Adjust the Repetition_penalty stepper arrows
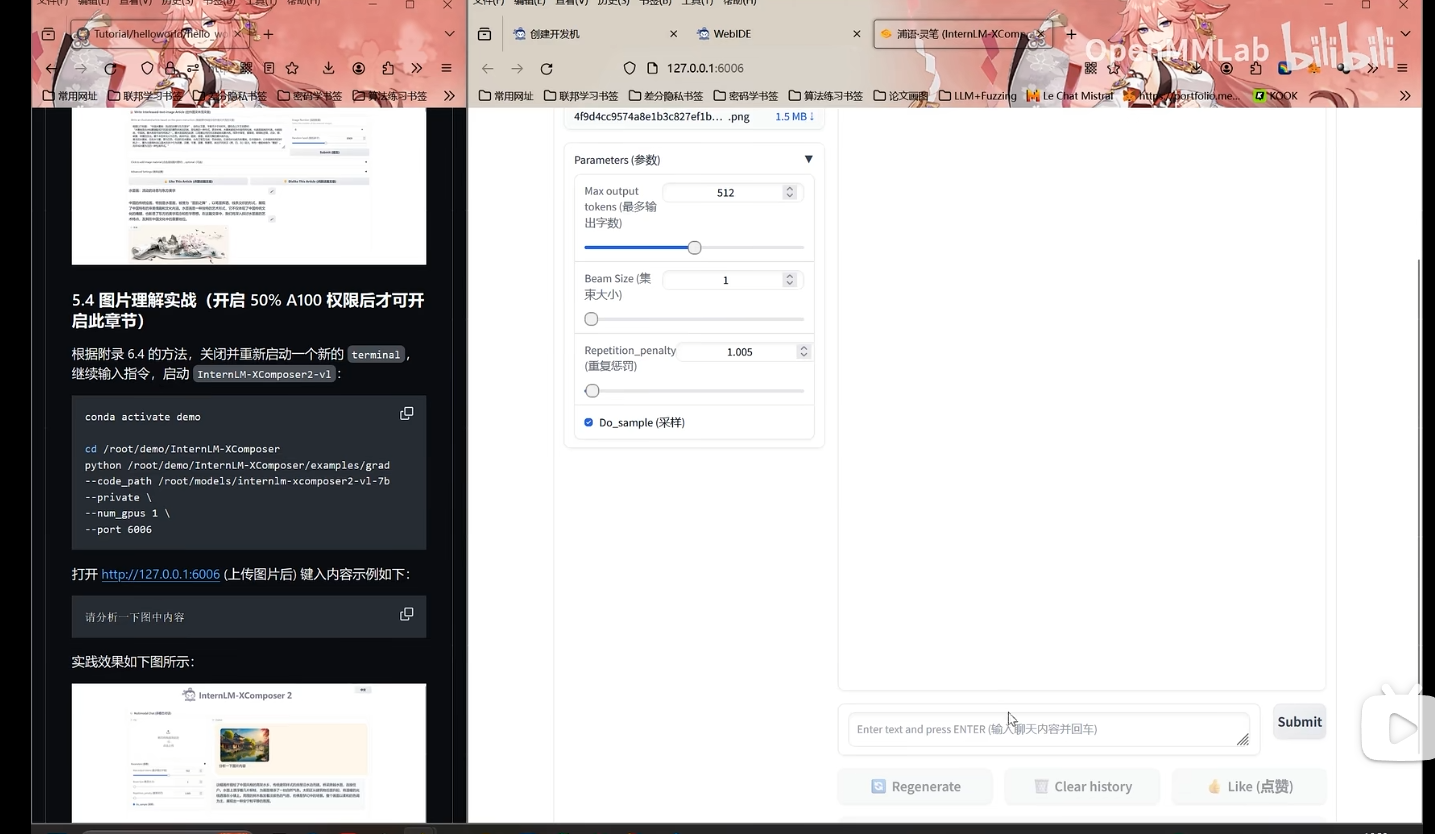This screenshot has height=834, width=1435. pyautogui.click(x=803, y=351)
